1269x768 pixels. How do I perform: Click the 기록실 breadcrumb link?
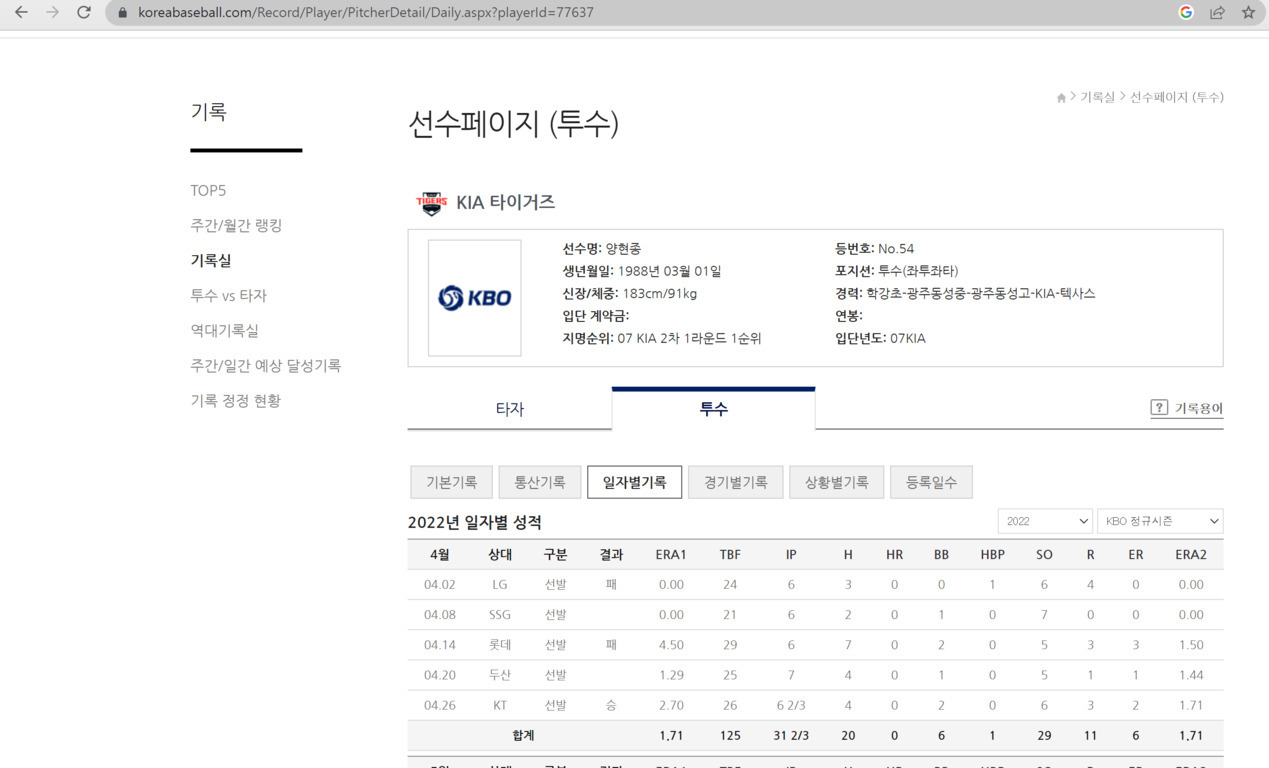click(1098, 97)
